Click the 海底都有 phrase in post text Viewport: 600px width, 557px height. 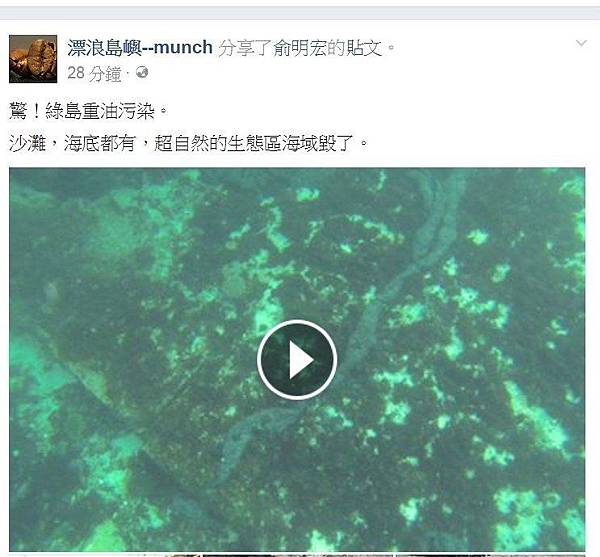pyautogui.click(x=100, y=143)
